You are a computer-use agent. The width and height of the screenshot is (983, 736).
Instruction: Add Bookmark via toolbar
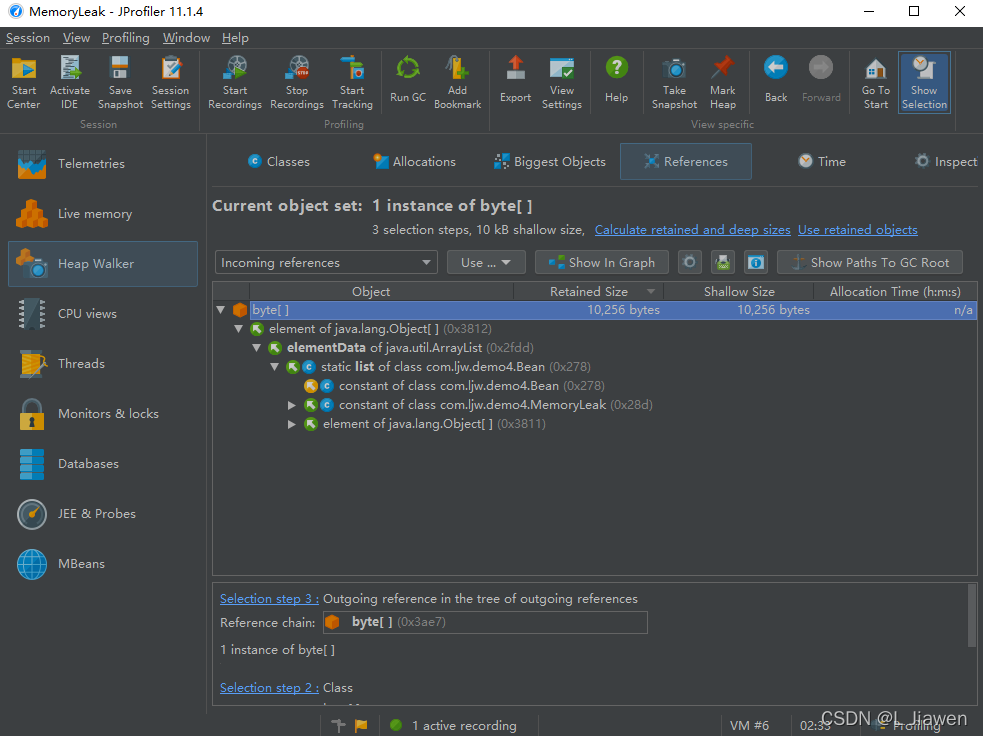click(x=458, y=83)
